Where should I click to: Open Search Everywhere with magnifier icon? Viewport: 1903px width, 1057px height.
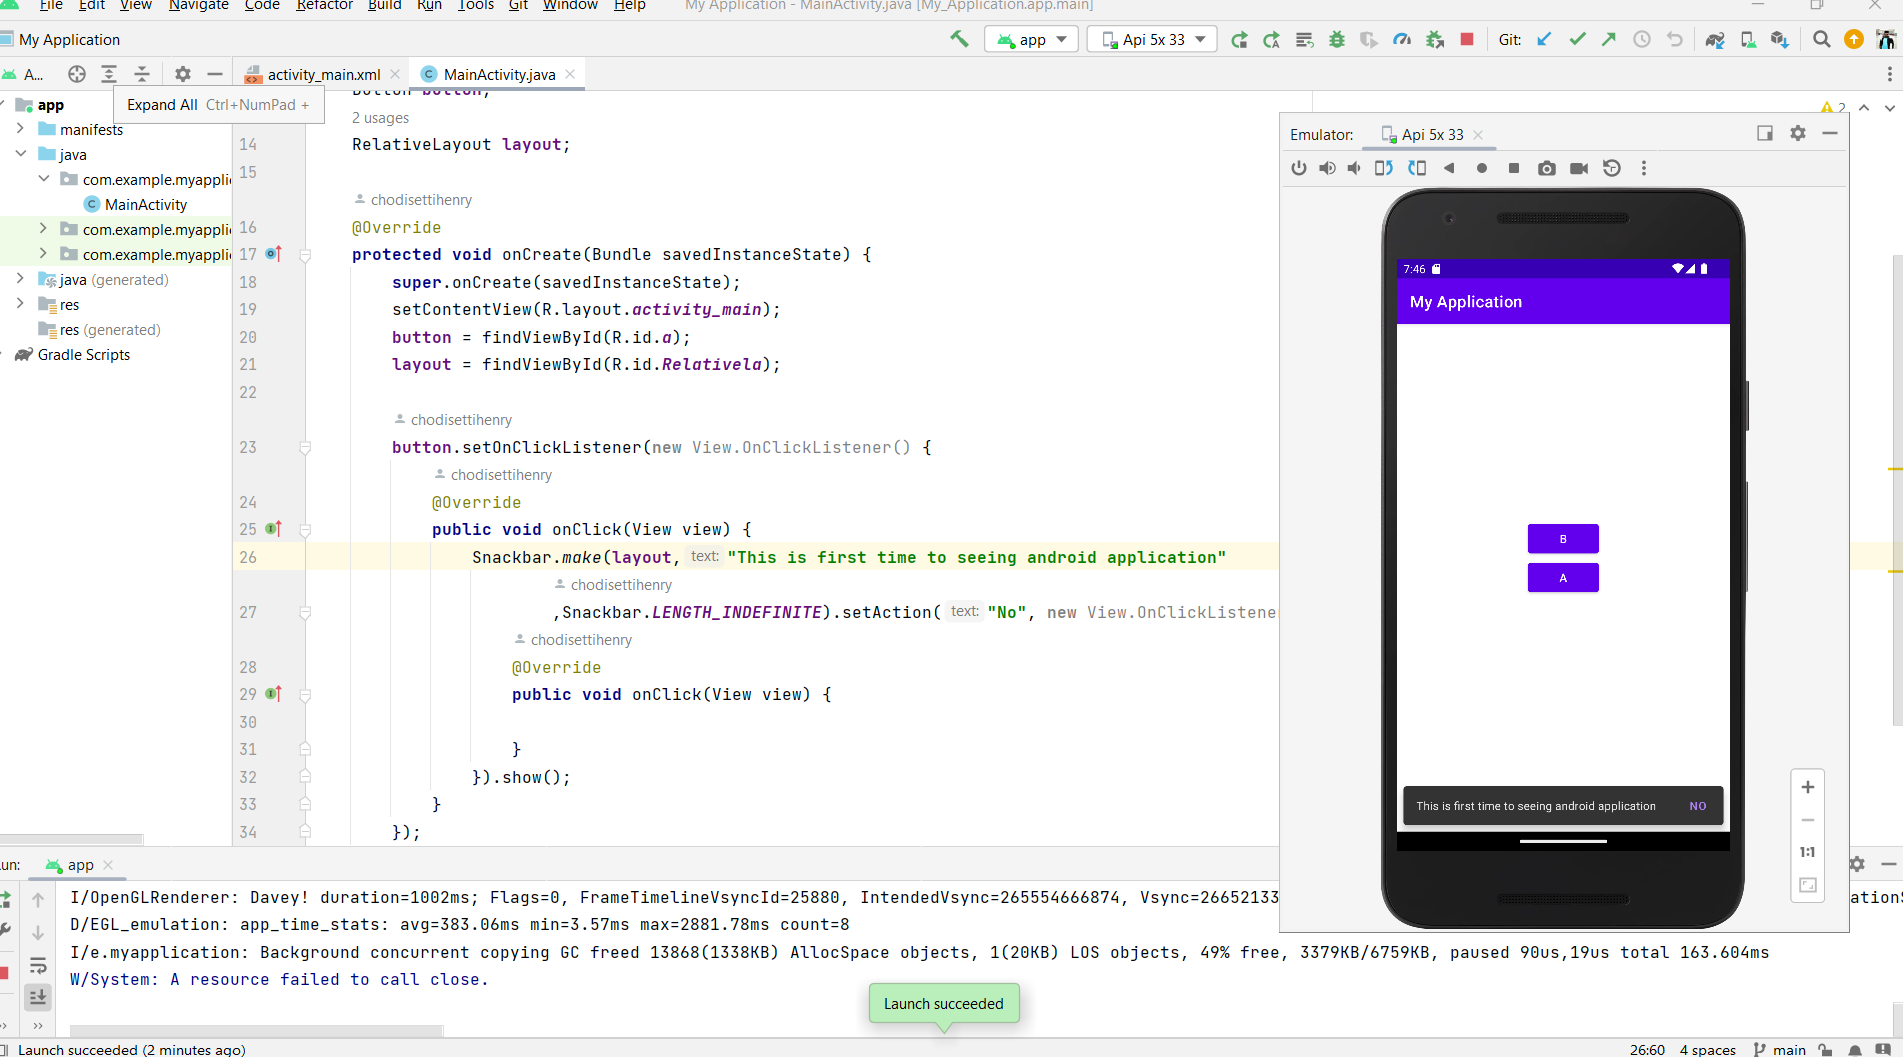[x=1822, y=39]
